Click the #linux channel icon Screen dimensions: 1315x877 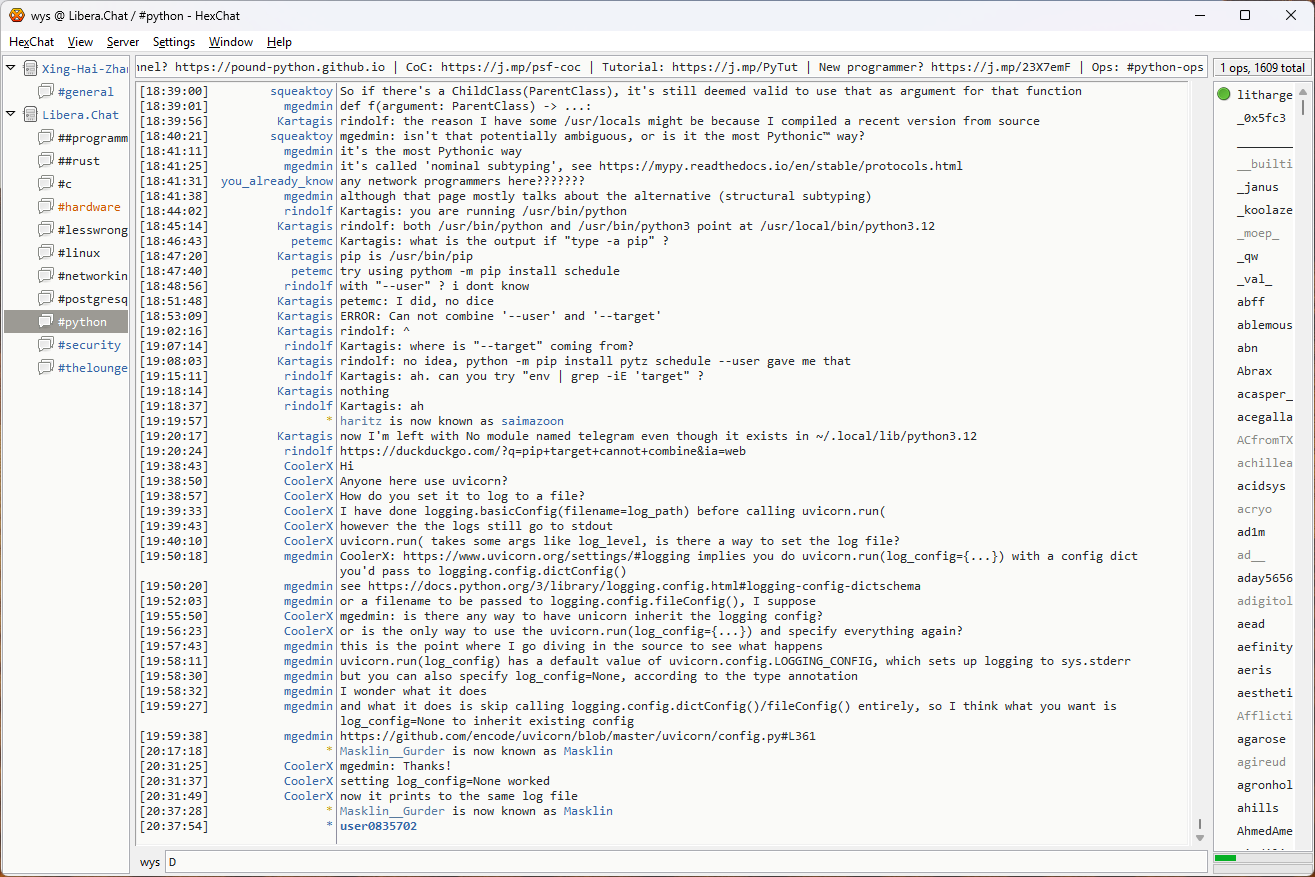[x=46, y=252]
